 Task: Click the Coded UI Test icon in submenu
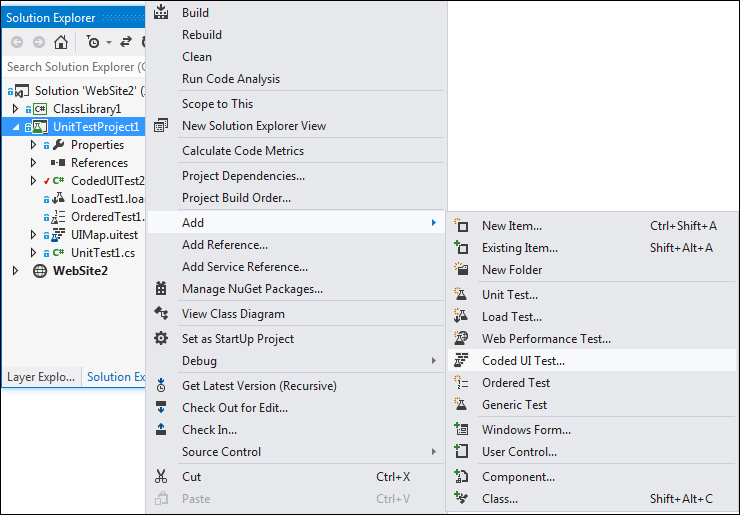tap(461, 361)
